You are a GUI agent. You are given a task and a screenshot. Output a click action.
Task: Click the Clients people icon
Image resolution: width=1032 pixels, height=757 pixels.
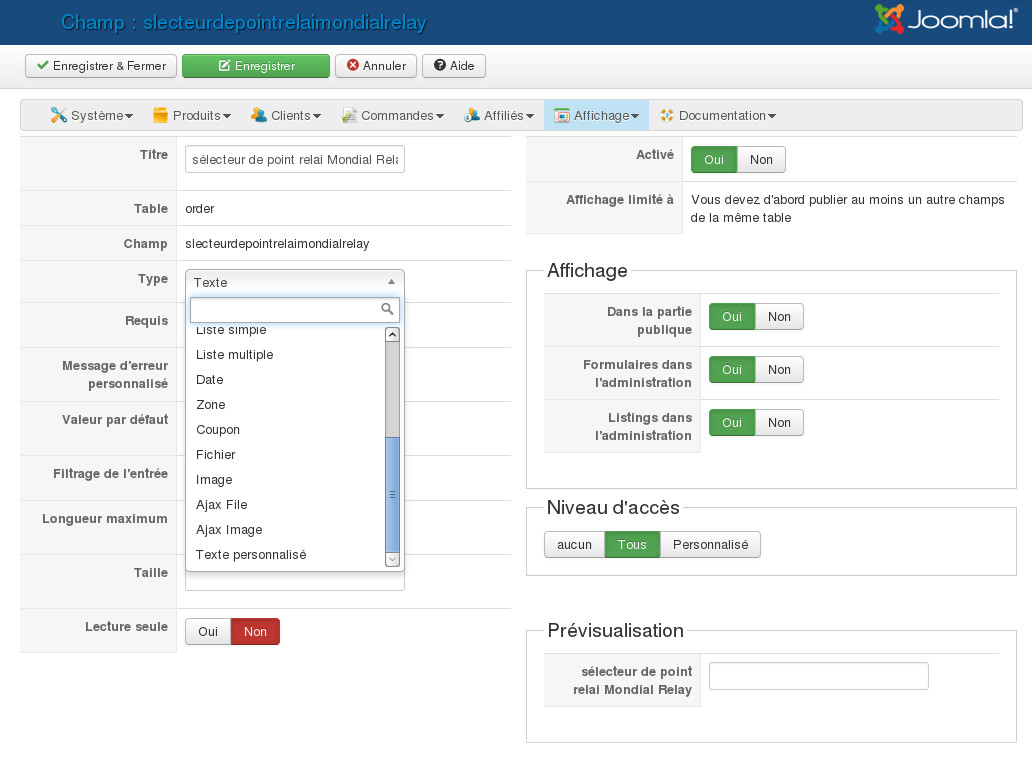point(259,115)
